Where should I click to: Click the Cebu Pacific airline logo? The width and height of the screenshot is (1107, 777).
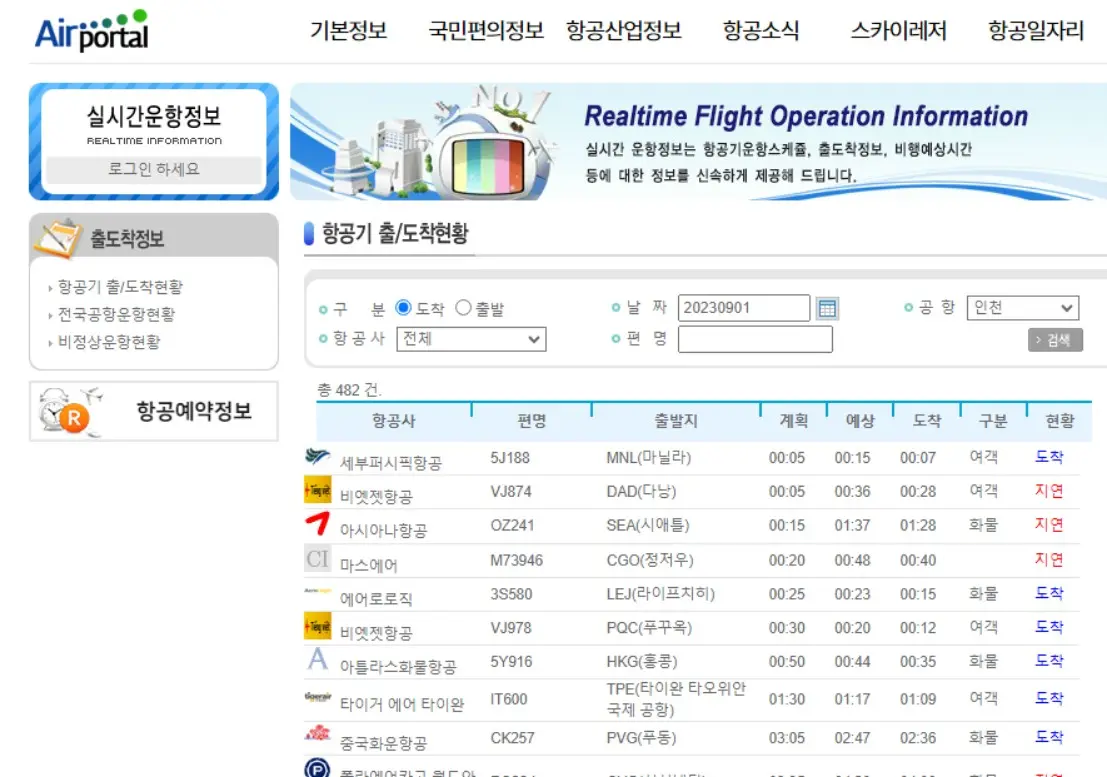tap(318, 456)
